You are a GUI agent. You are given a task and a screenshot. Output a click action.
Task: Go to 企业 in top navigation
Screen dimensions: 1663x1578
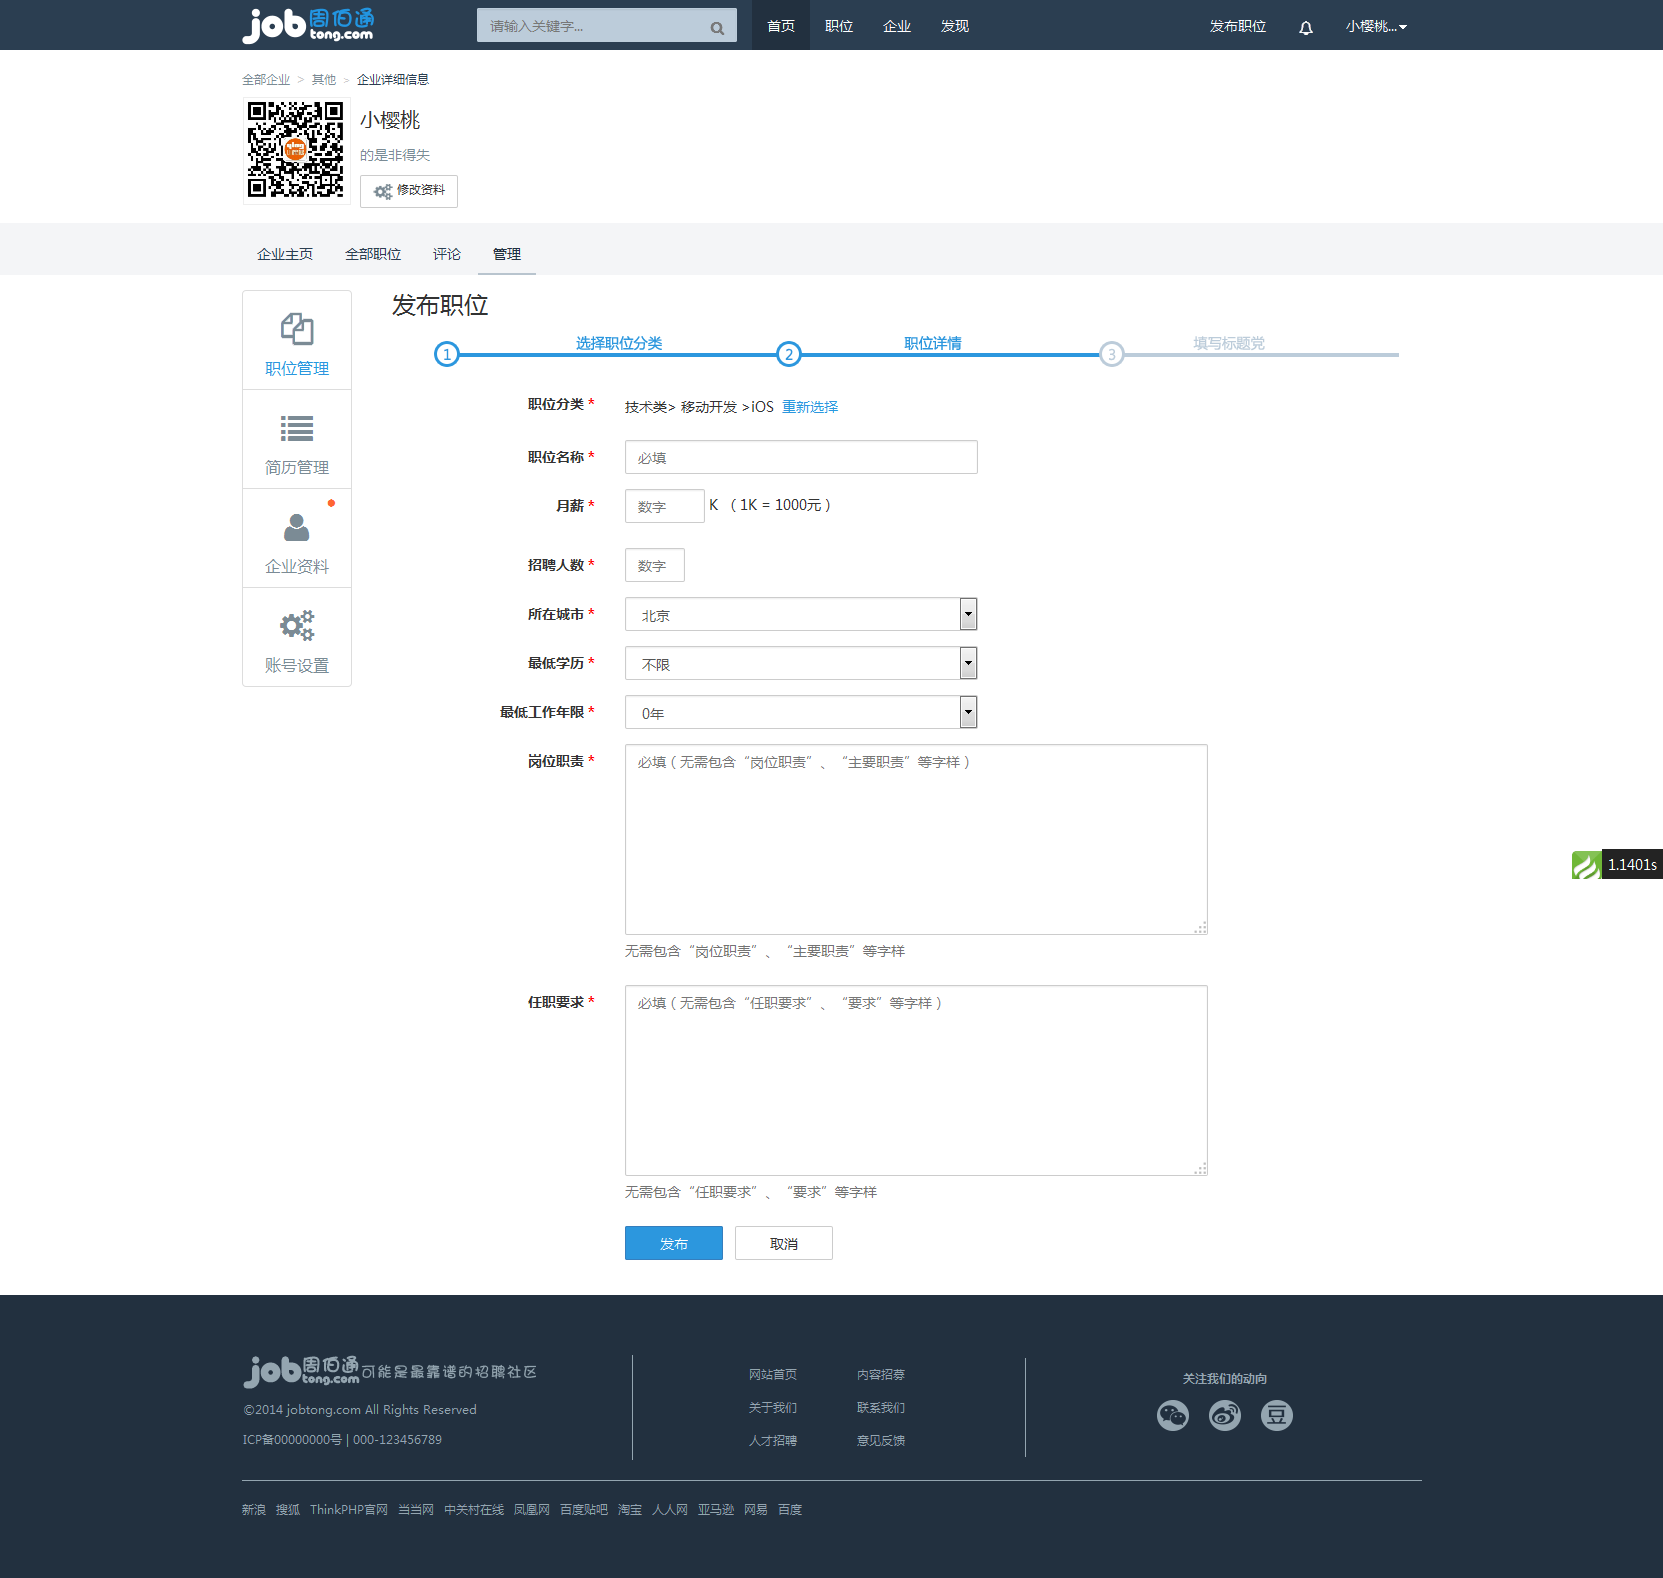pyautogui.click(x=897, y=26)
